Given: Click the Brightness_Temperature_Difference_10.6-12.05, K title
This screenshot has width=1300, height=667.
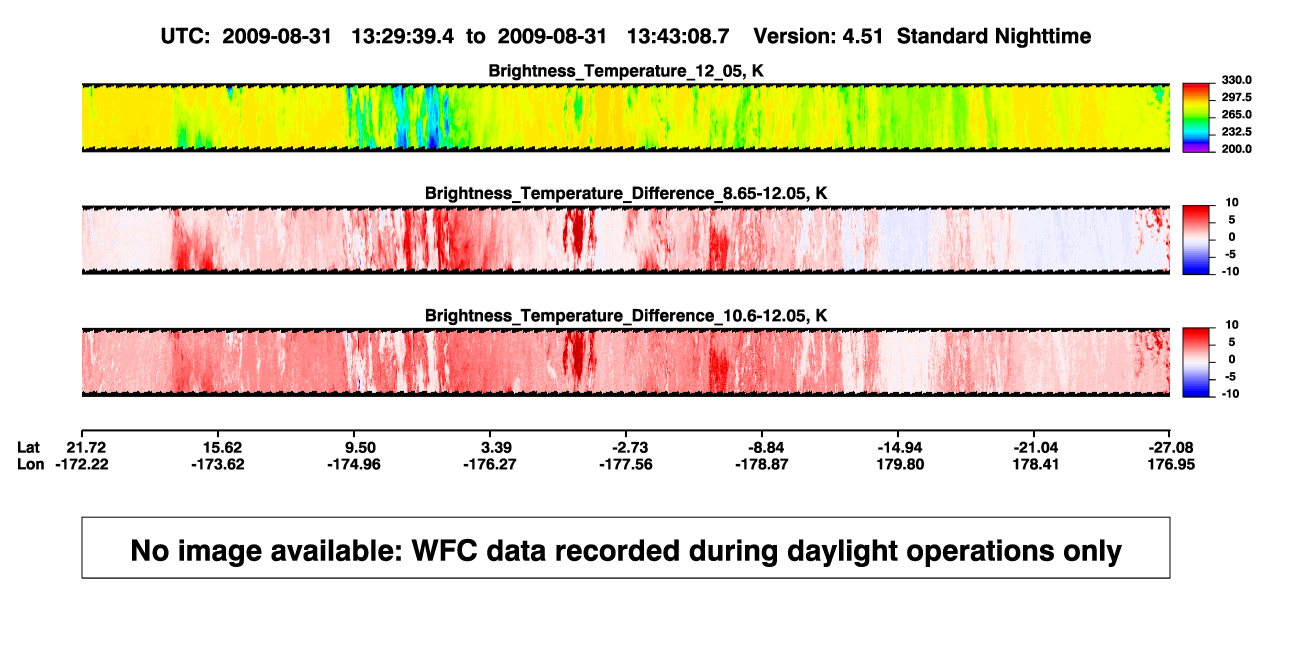Looking at the screenshot, I should [x=626, y=316].
